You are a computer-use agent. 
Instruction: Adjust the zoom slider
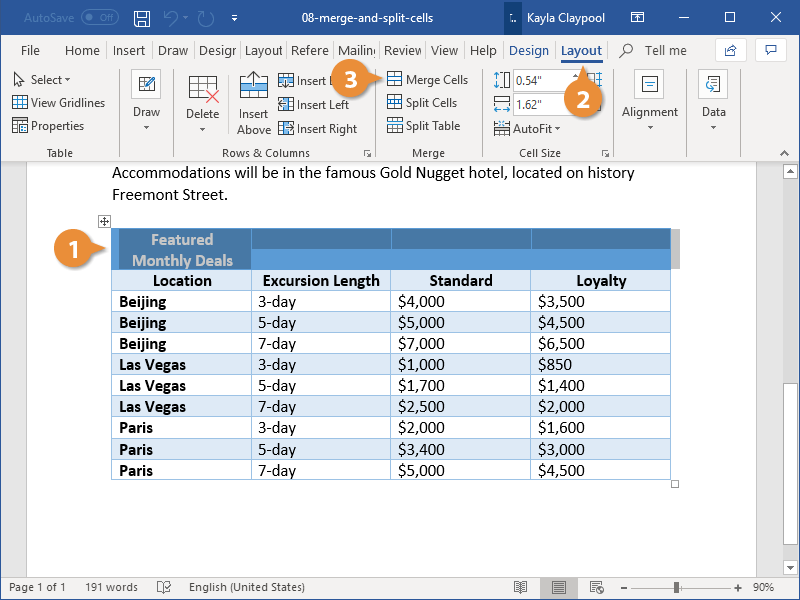click(678, 587)
